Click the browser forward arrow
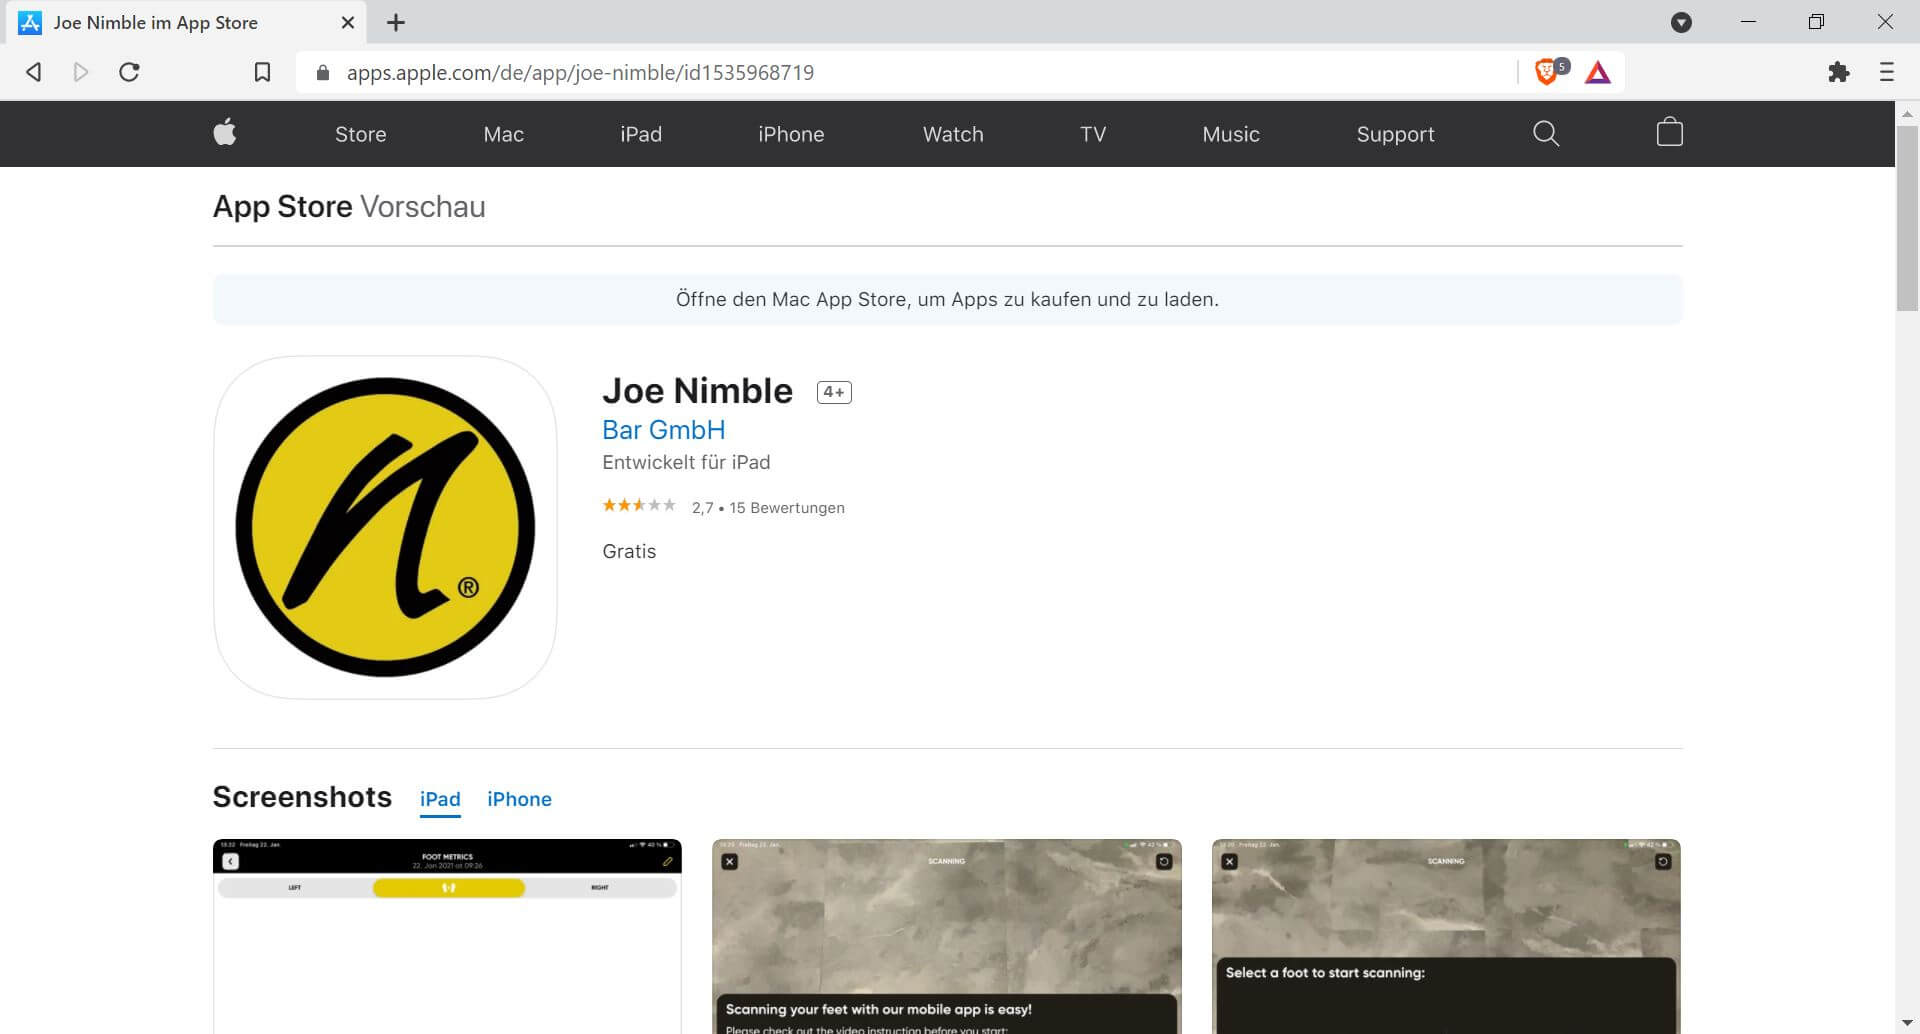The image size is (1920, 1034). [x=81, y=72]
